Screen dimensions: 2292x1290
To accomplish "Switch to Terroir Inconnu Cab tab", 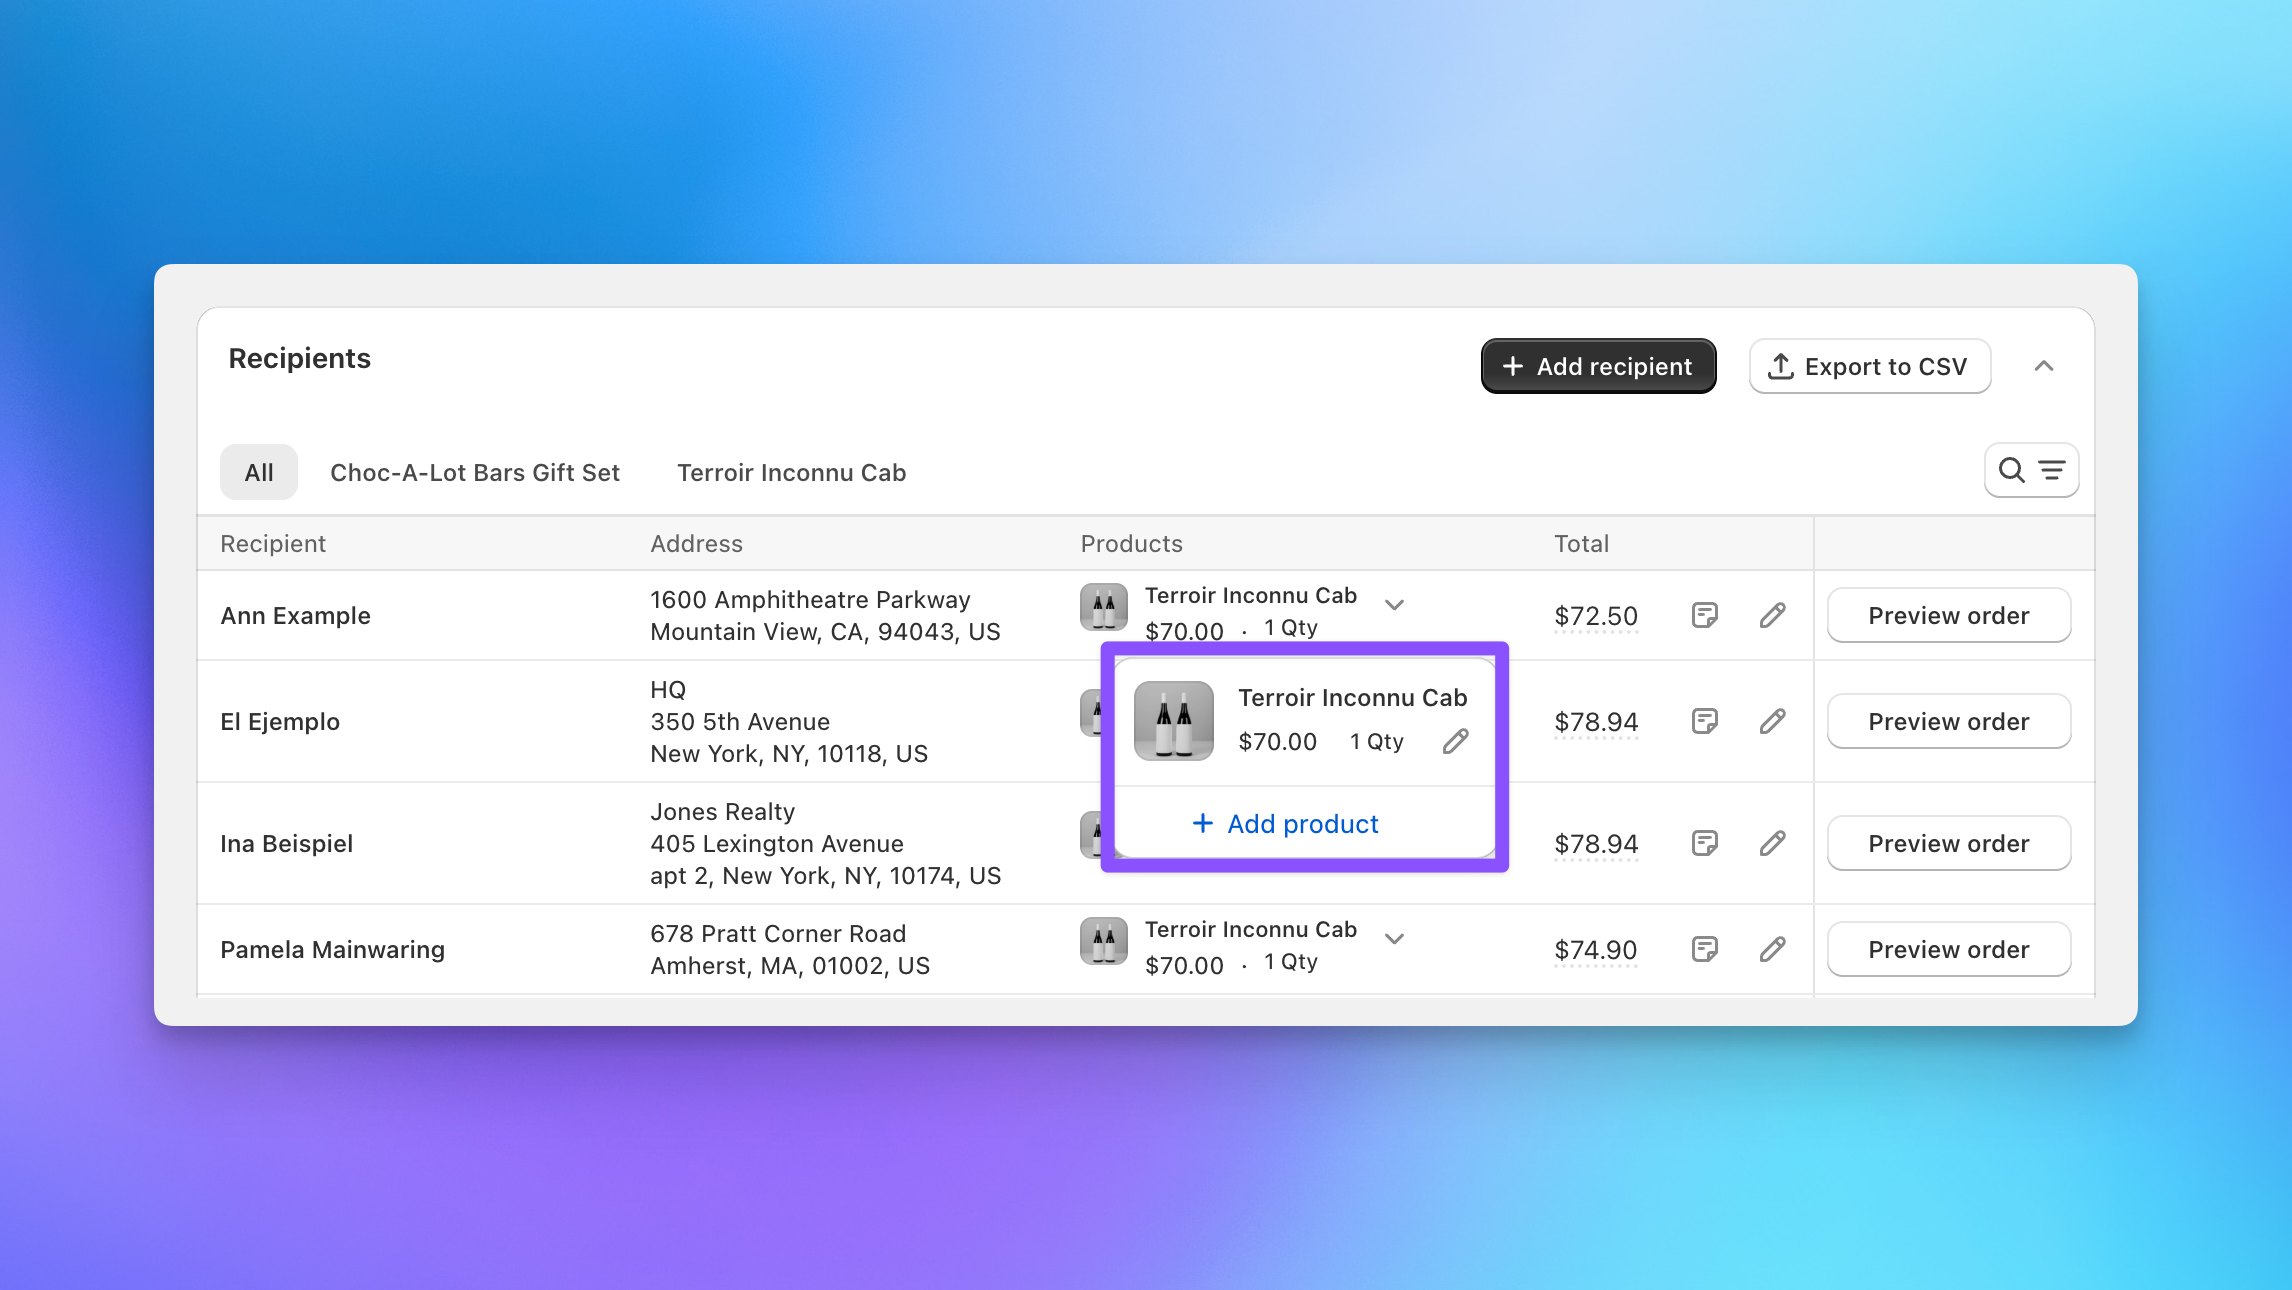I will [792, 472].
